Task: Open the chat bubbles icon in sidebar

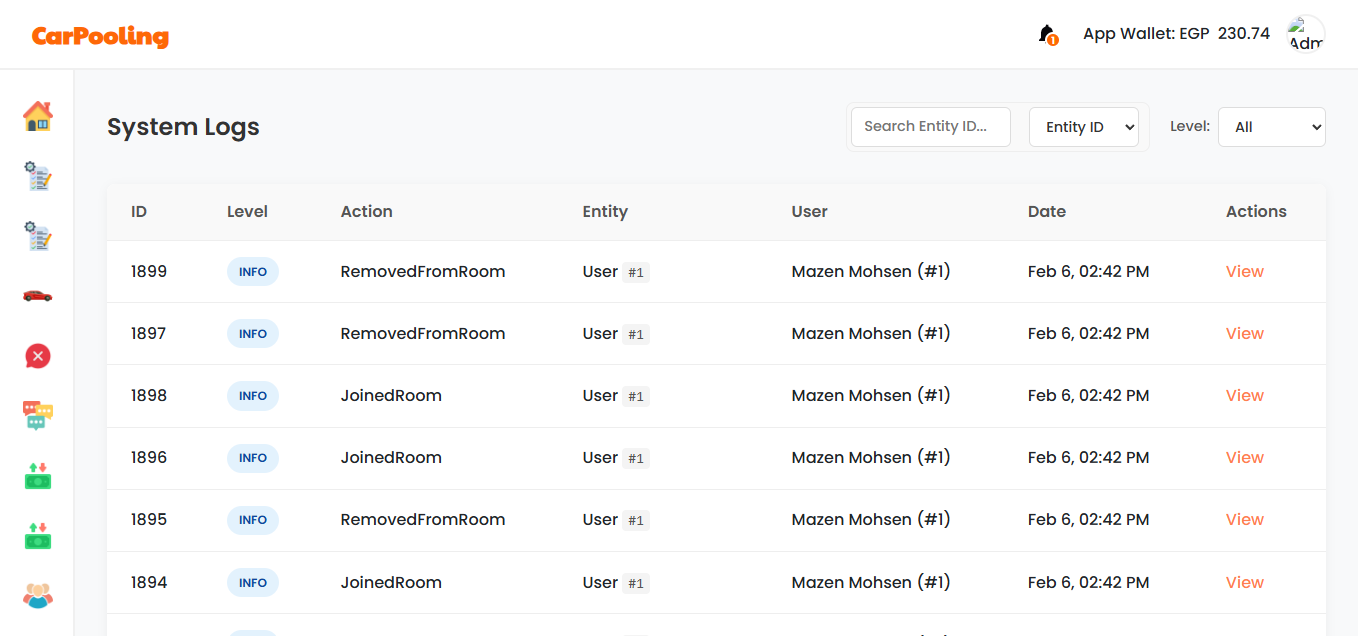Action: pyautogui.click(x=37, y=415)
